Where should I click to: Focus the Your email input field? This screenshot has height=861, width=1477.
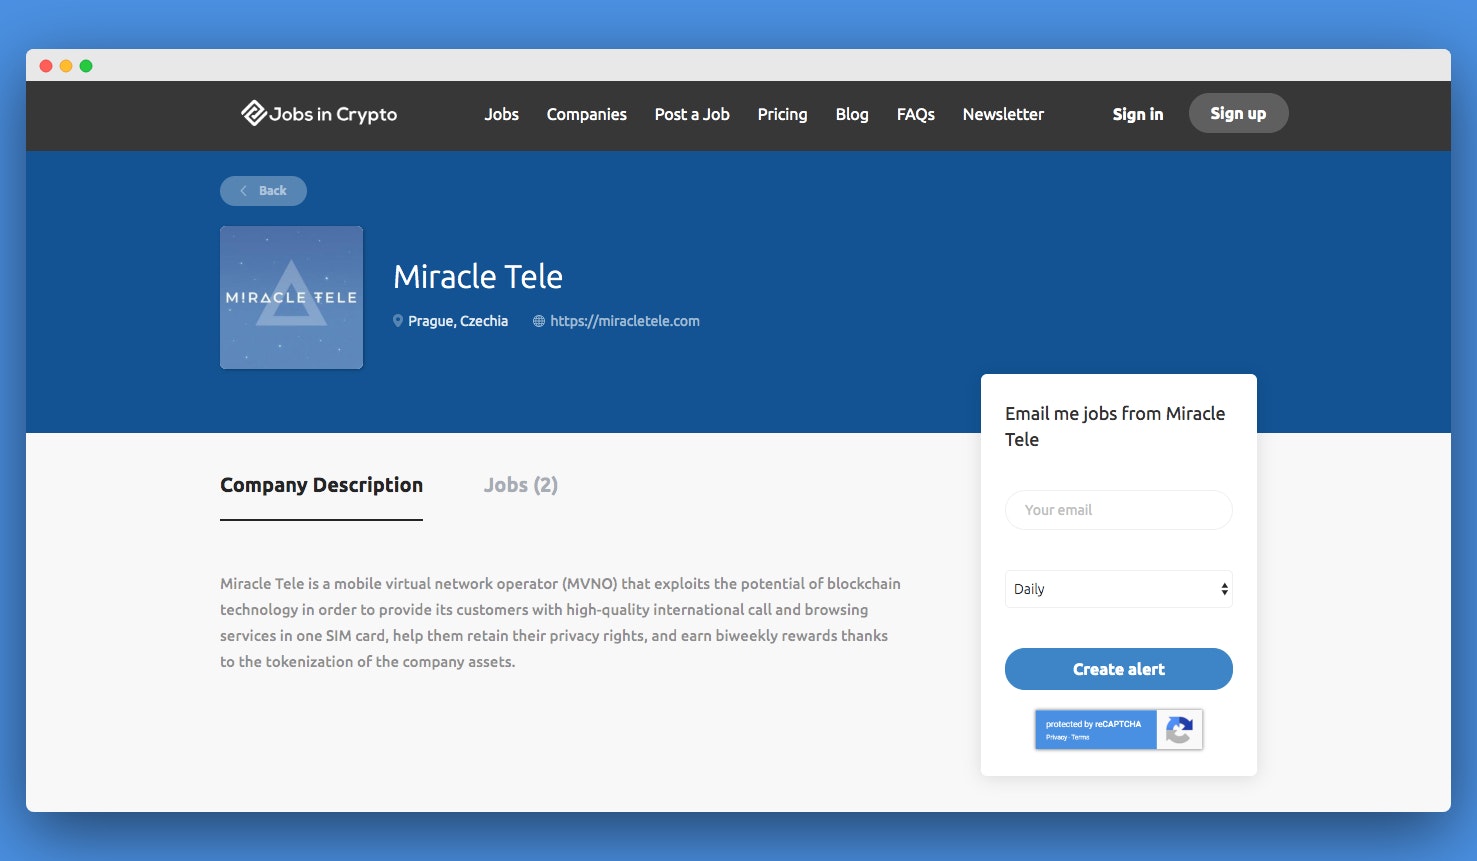(x=1118, y=510)
